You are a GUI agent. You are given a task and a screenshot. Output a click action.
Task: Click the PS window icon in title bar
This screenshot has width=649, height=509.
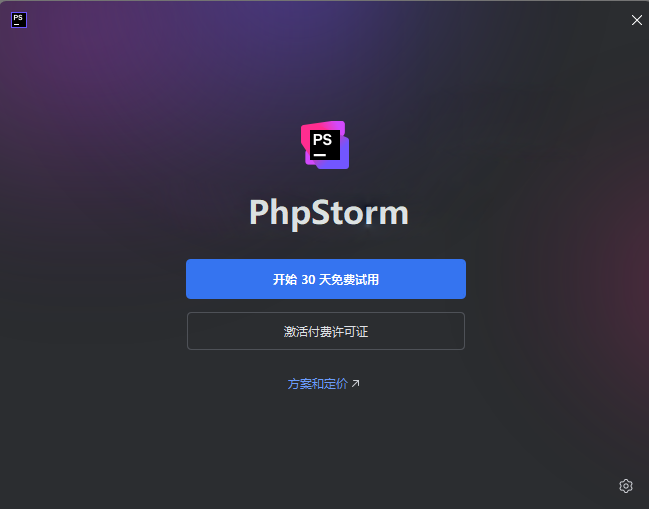click(19, 20)
